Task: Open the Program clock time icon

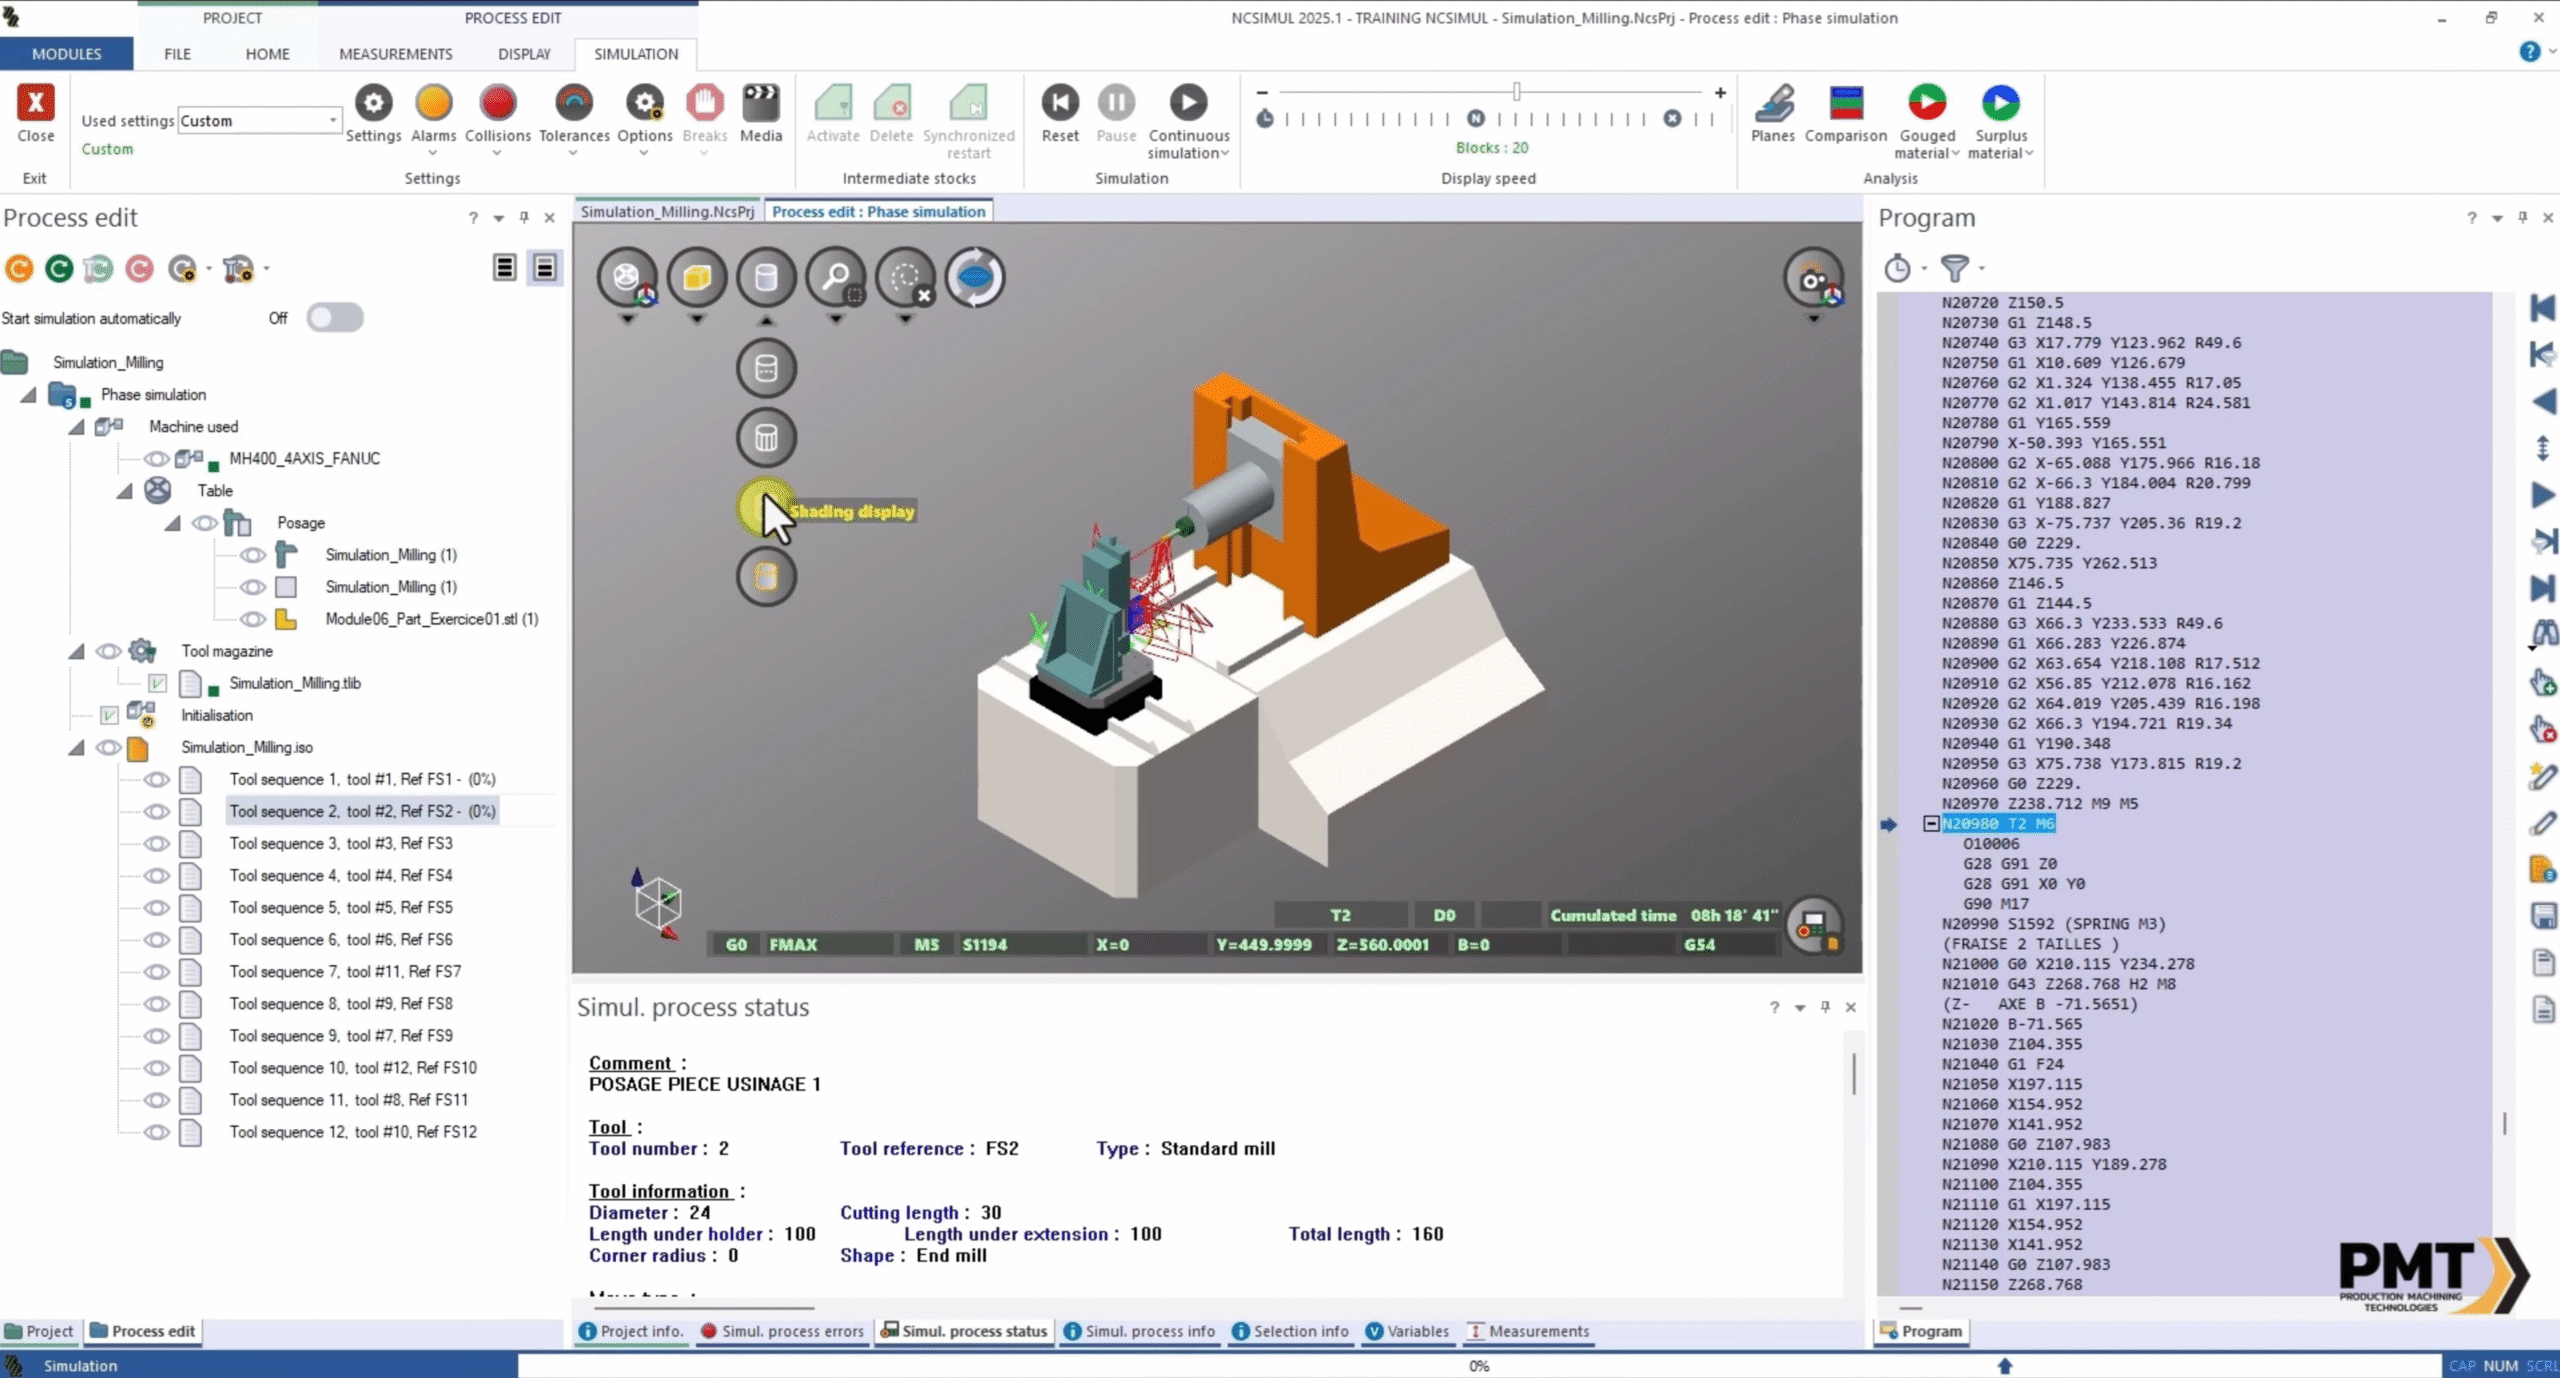Action: click(x=1897, y=268)
